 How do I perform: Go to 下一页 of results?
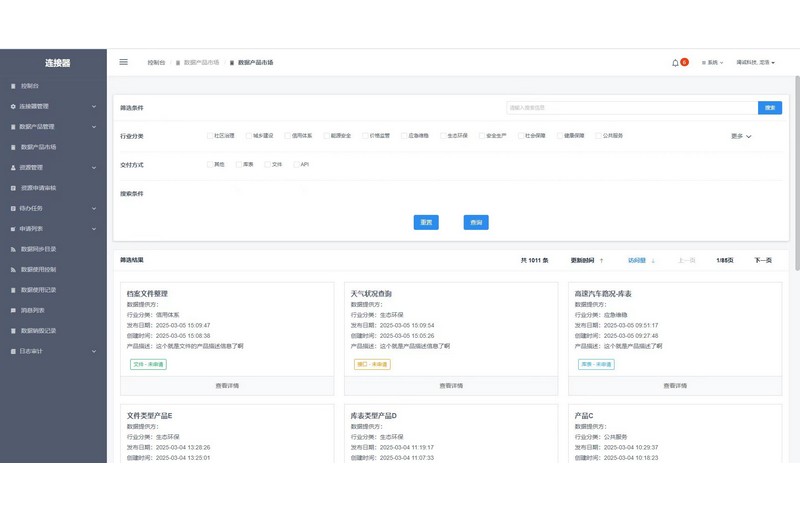click(762, 260)
